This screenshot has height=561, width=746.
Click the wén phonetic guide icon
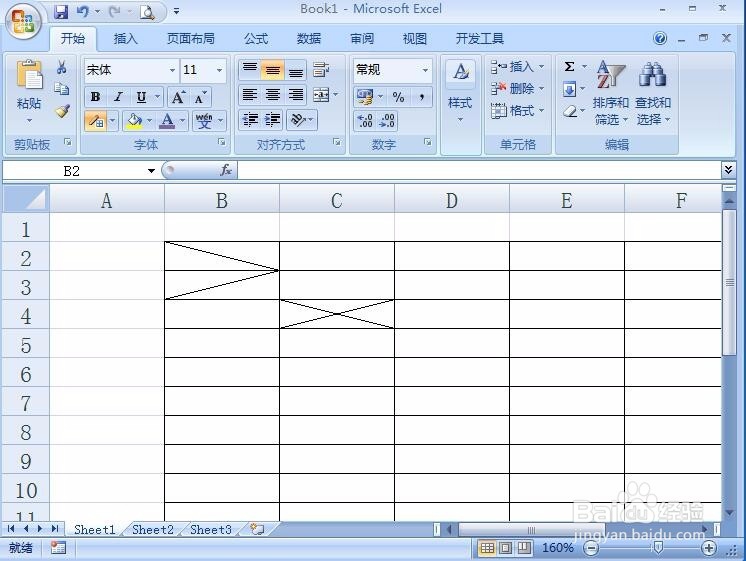(x=205, y=121)
